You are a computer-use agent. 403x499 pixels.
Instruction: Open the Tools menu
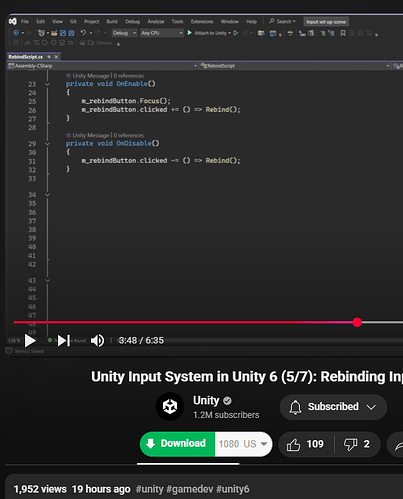pyautogui.click(x=177, y=21)
